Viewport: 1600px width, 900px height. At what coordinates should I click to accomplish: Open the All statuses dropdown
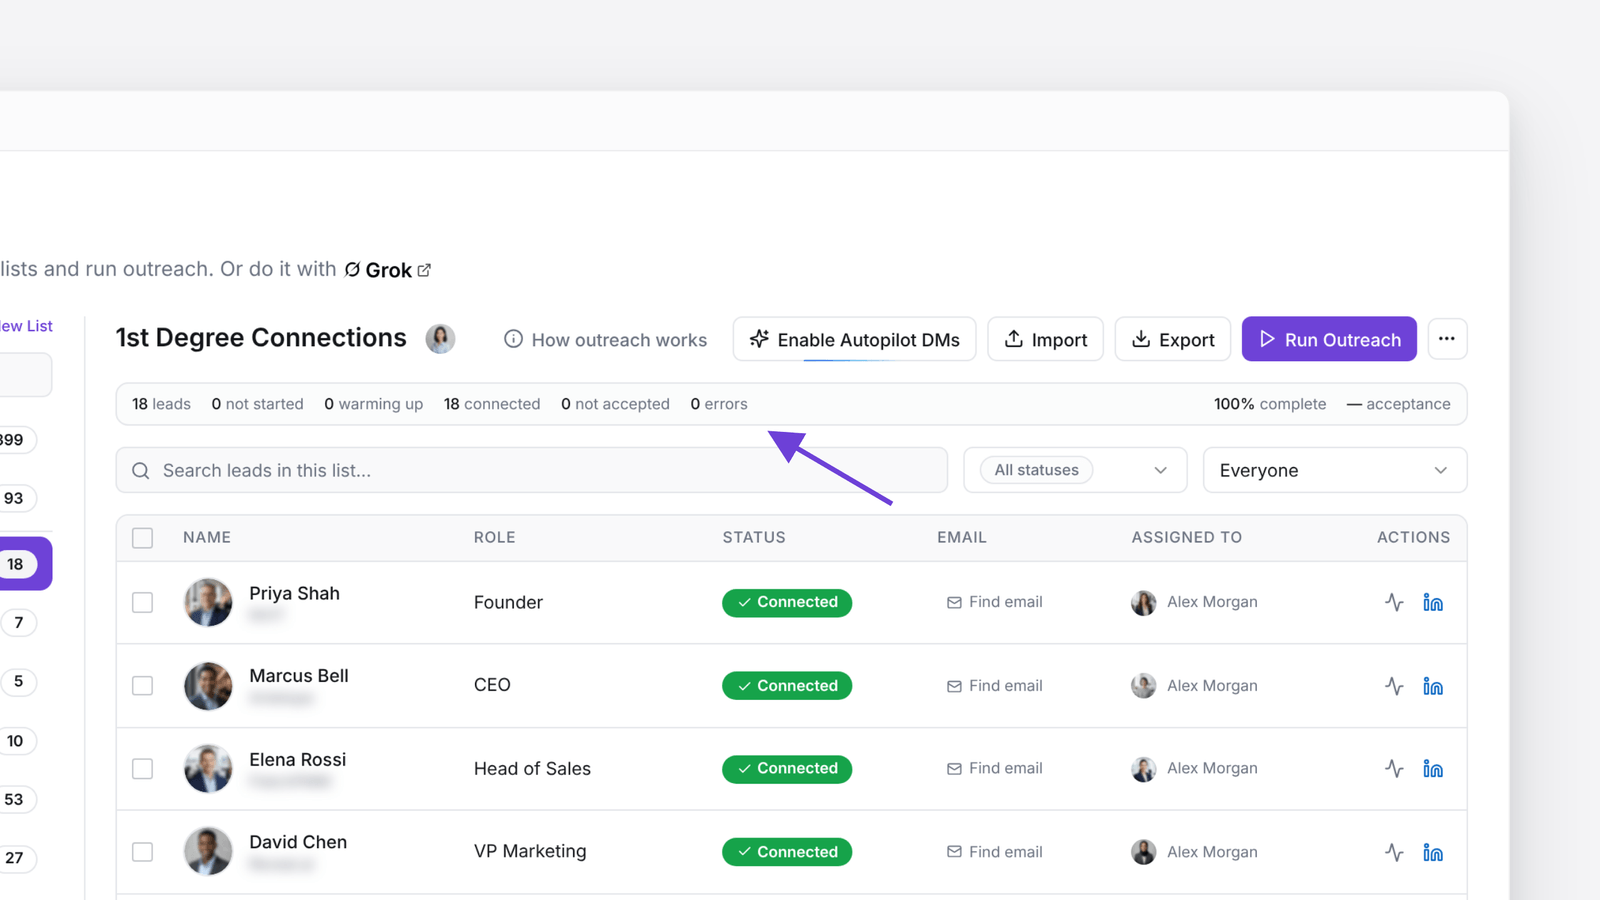click(x=1075, y=470)
